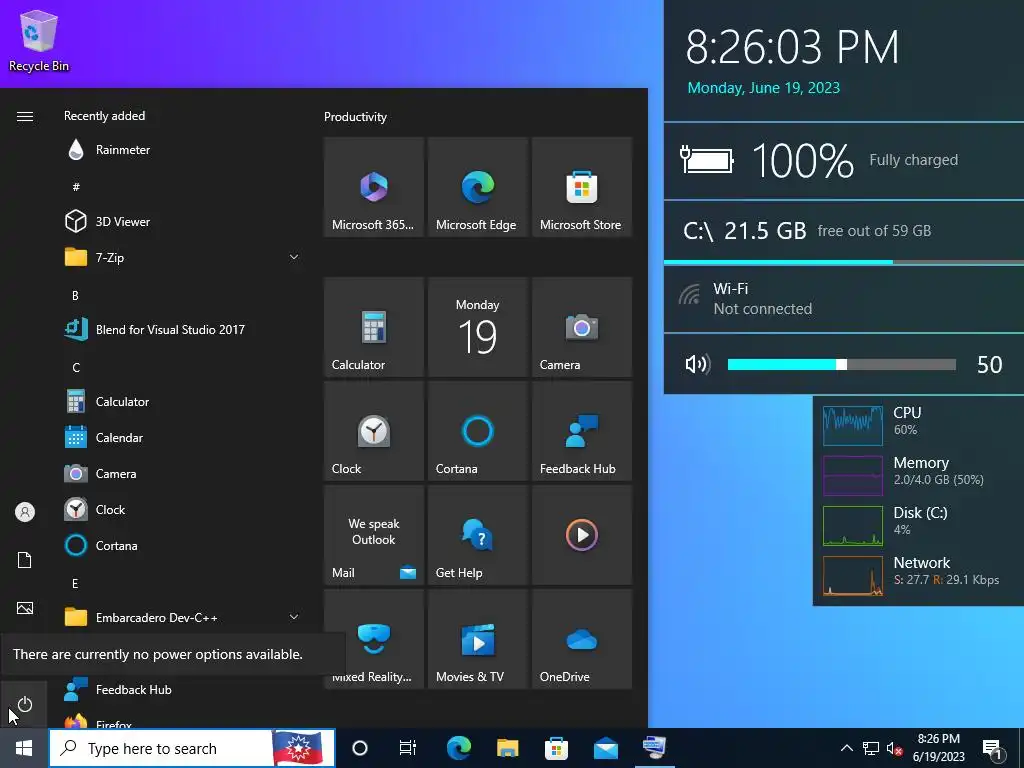
Task: Click the CPU usage graph
Action: pyautogui.click(x=852, y=426)
